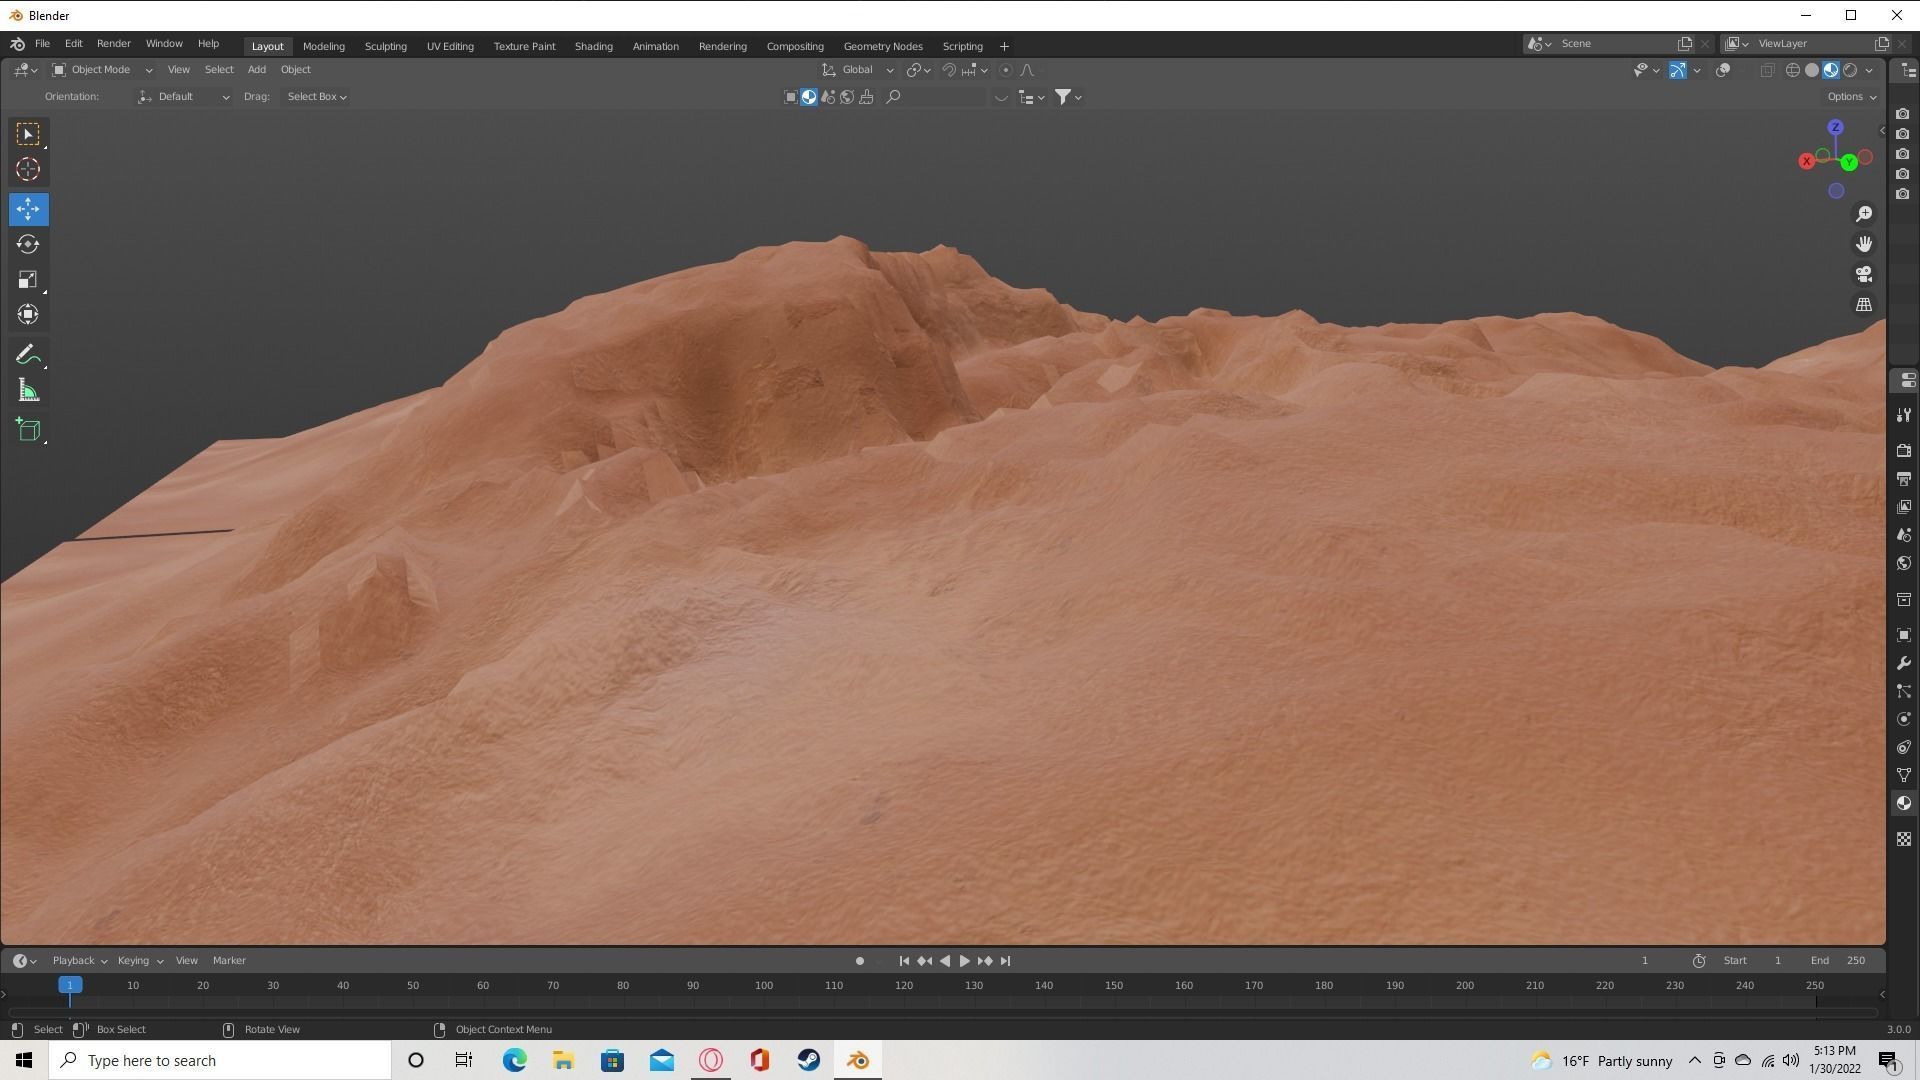The width and height of the screenshot is (1920, 1080).
Task: Select the Measure ruler tool
Action: point(28,390)
